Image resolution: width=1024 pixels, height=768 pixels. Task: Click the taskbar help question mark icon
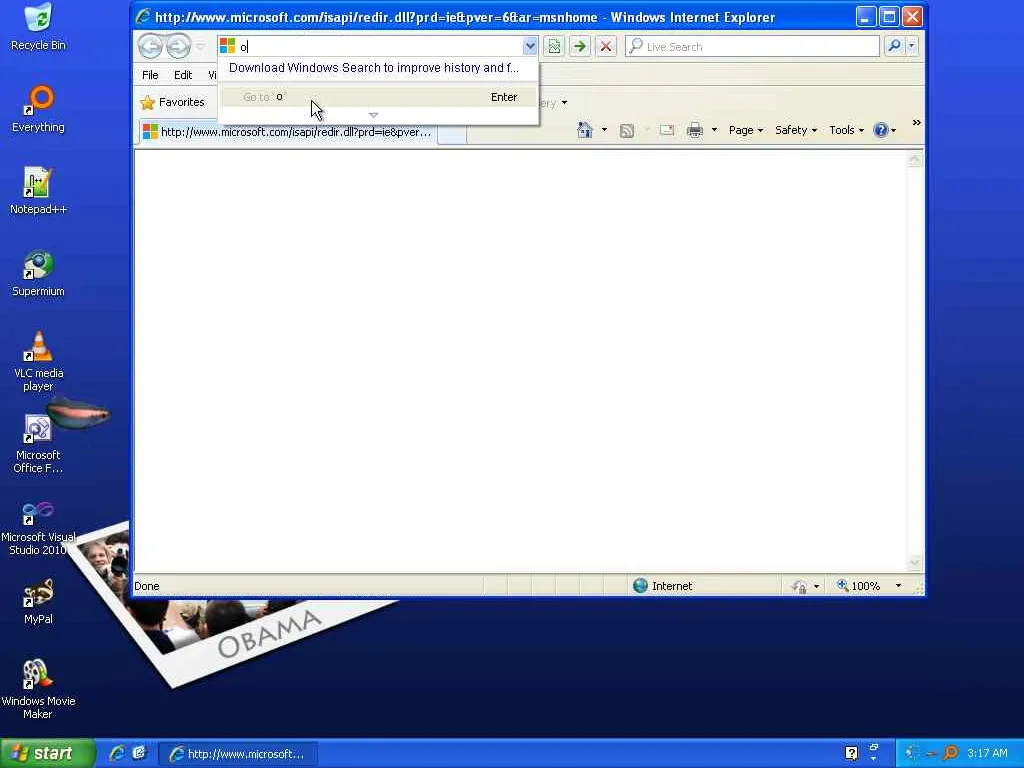tap(851, 753)
